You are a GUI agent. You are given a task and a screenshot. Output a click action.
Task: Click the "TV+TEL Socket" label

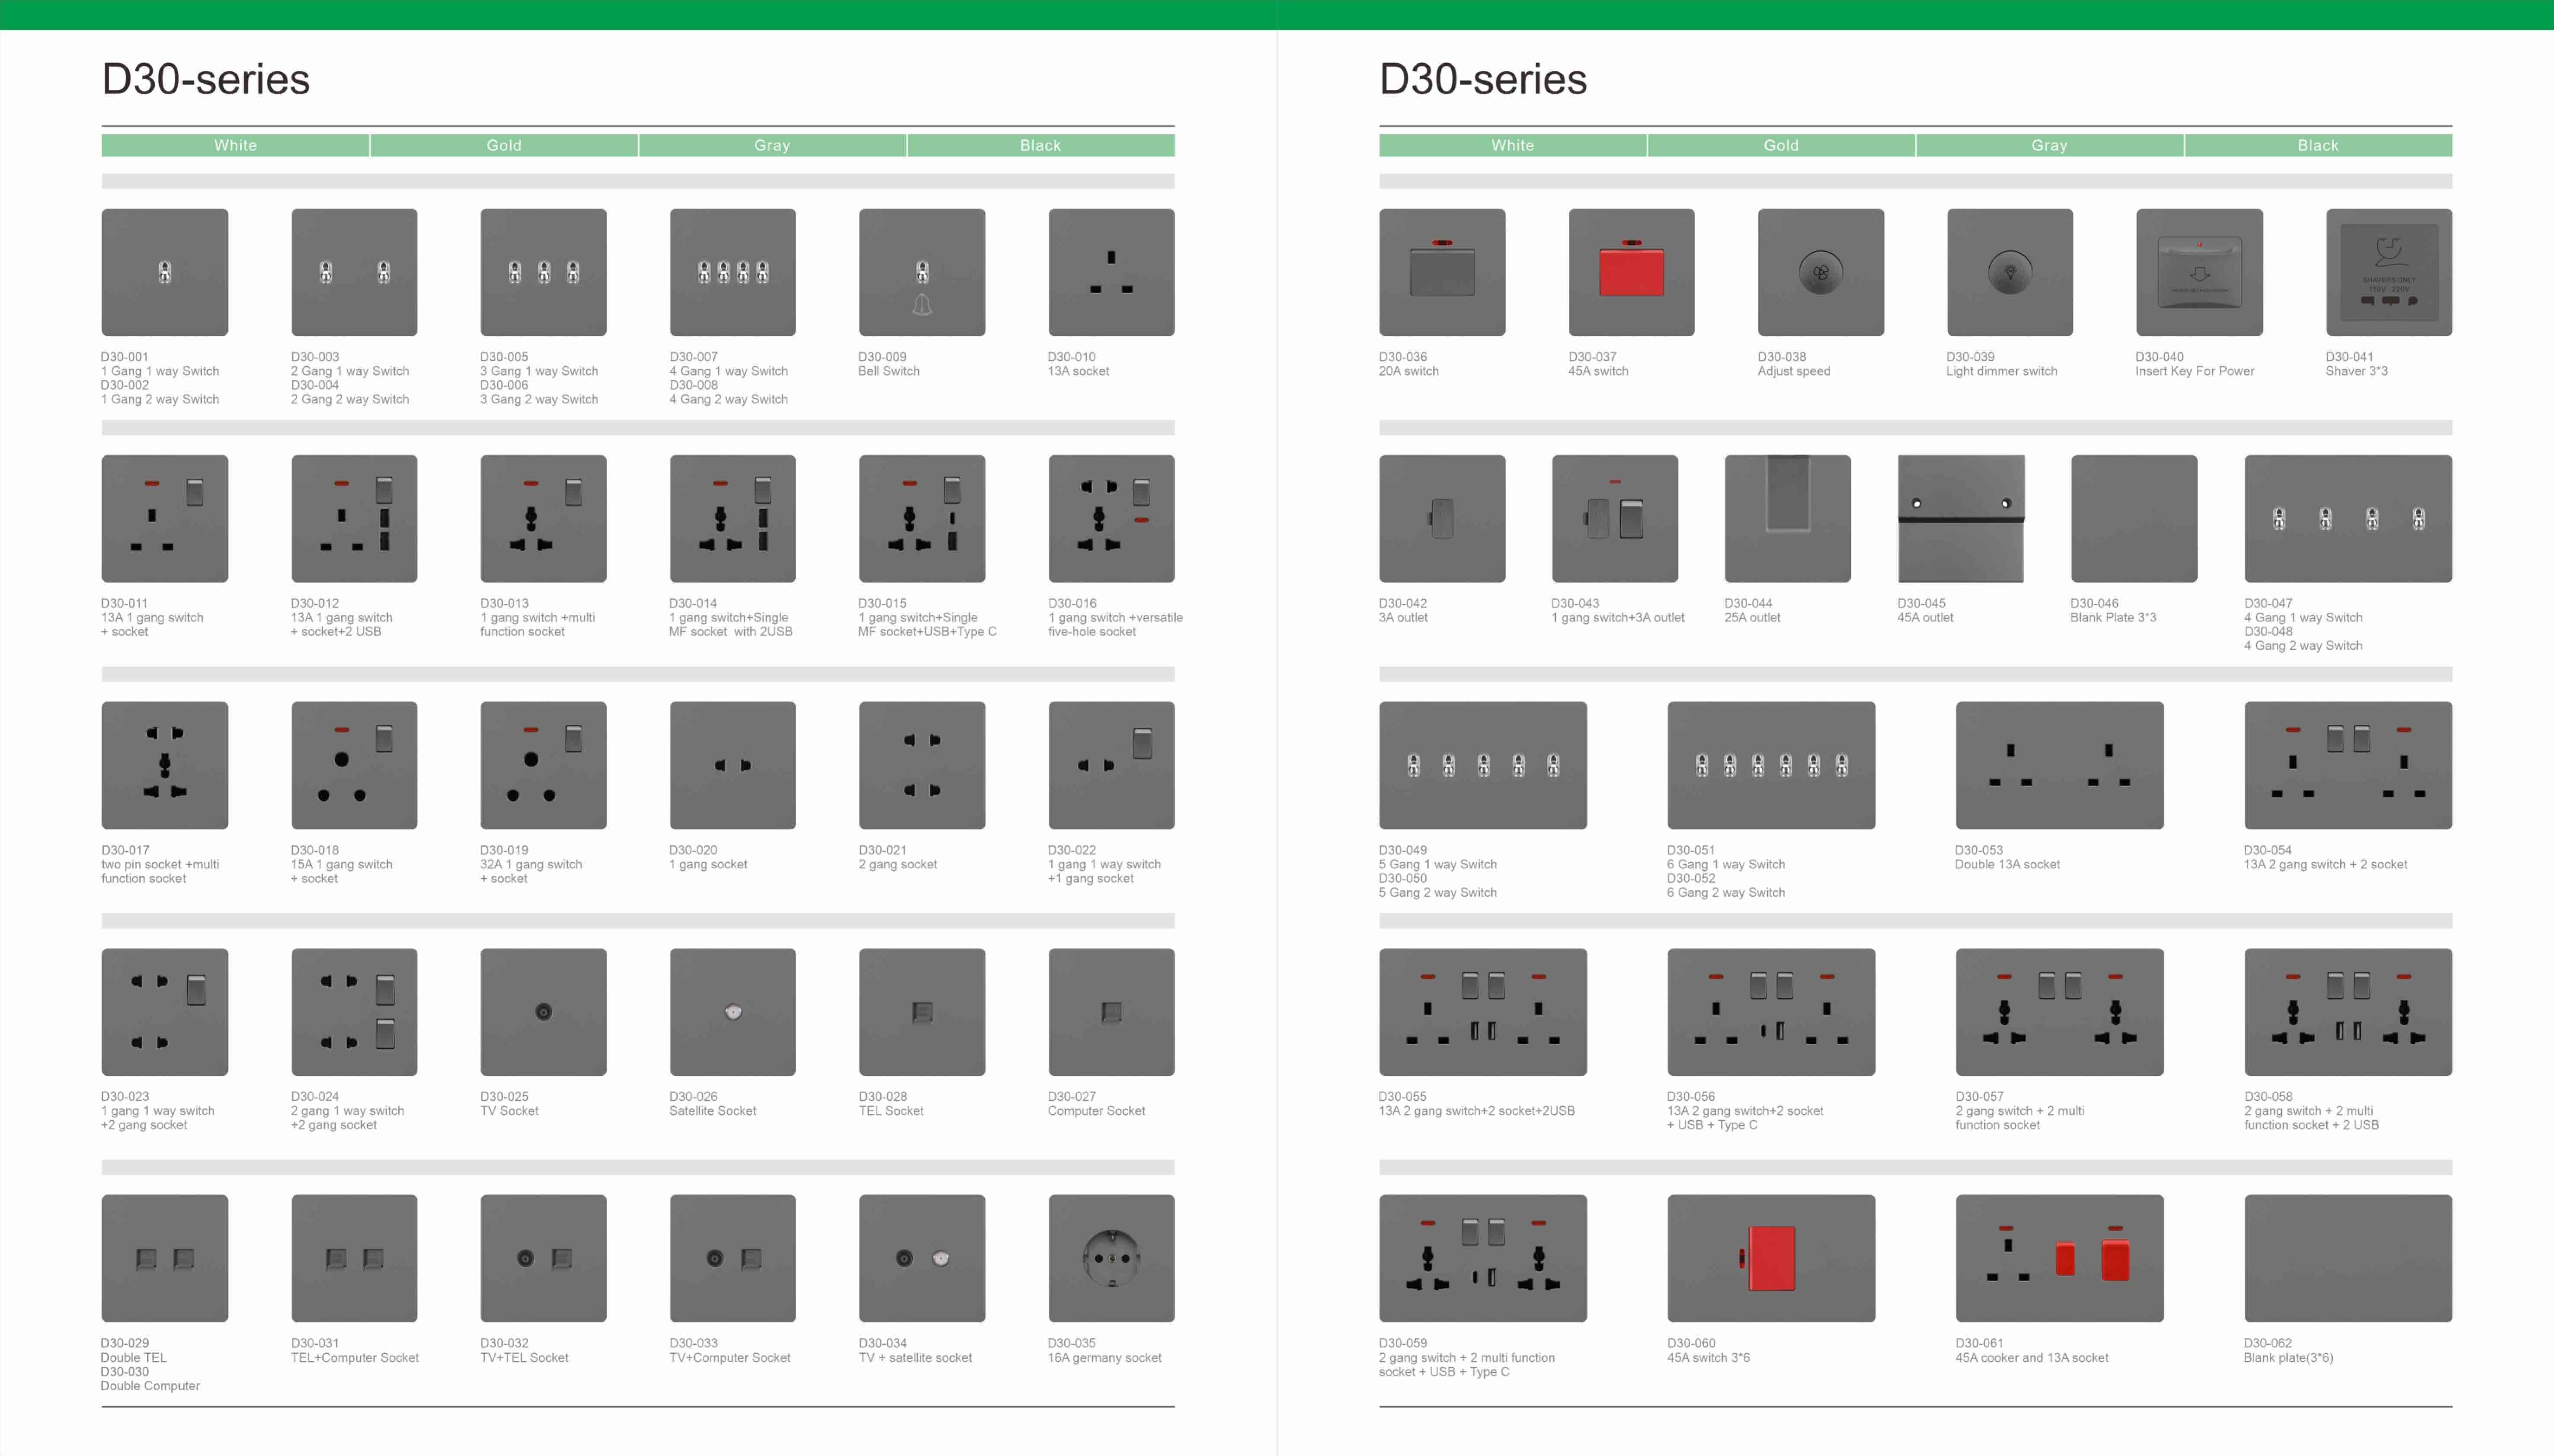click(x=524, y=1358)
